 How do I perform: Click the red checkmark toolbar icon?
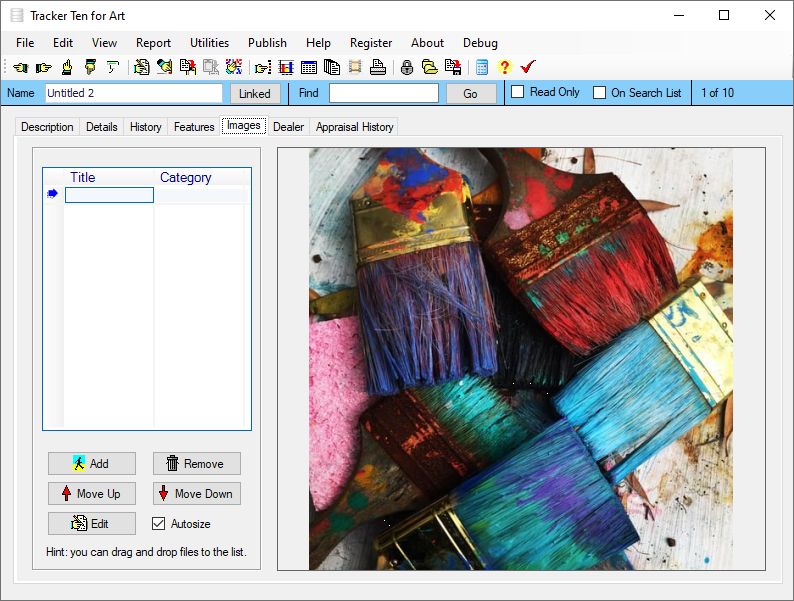528,68
